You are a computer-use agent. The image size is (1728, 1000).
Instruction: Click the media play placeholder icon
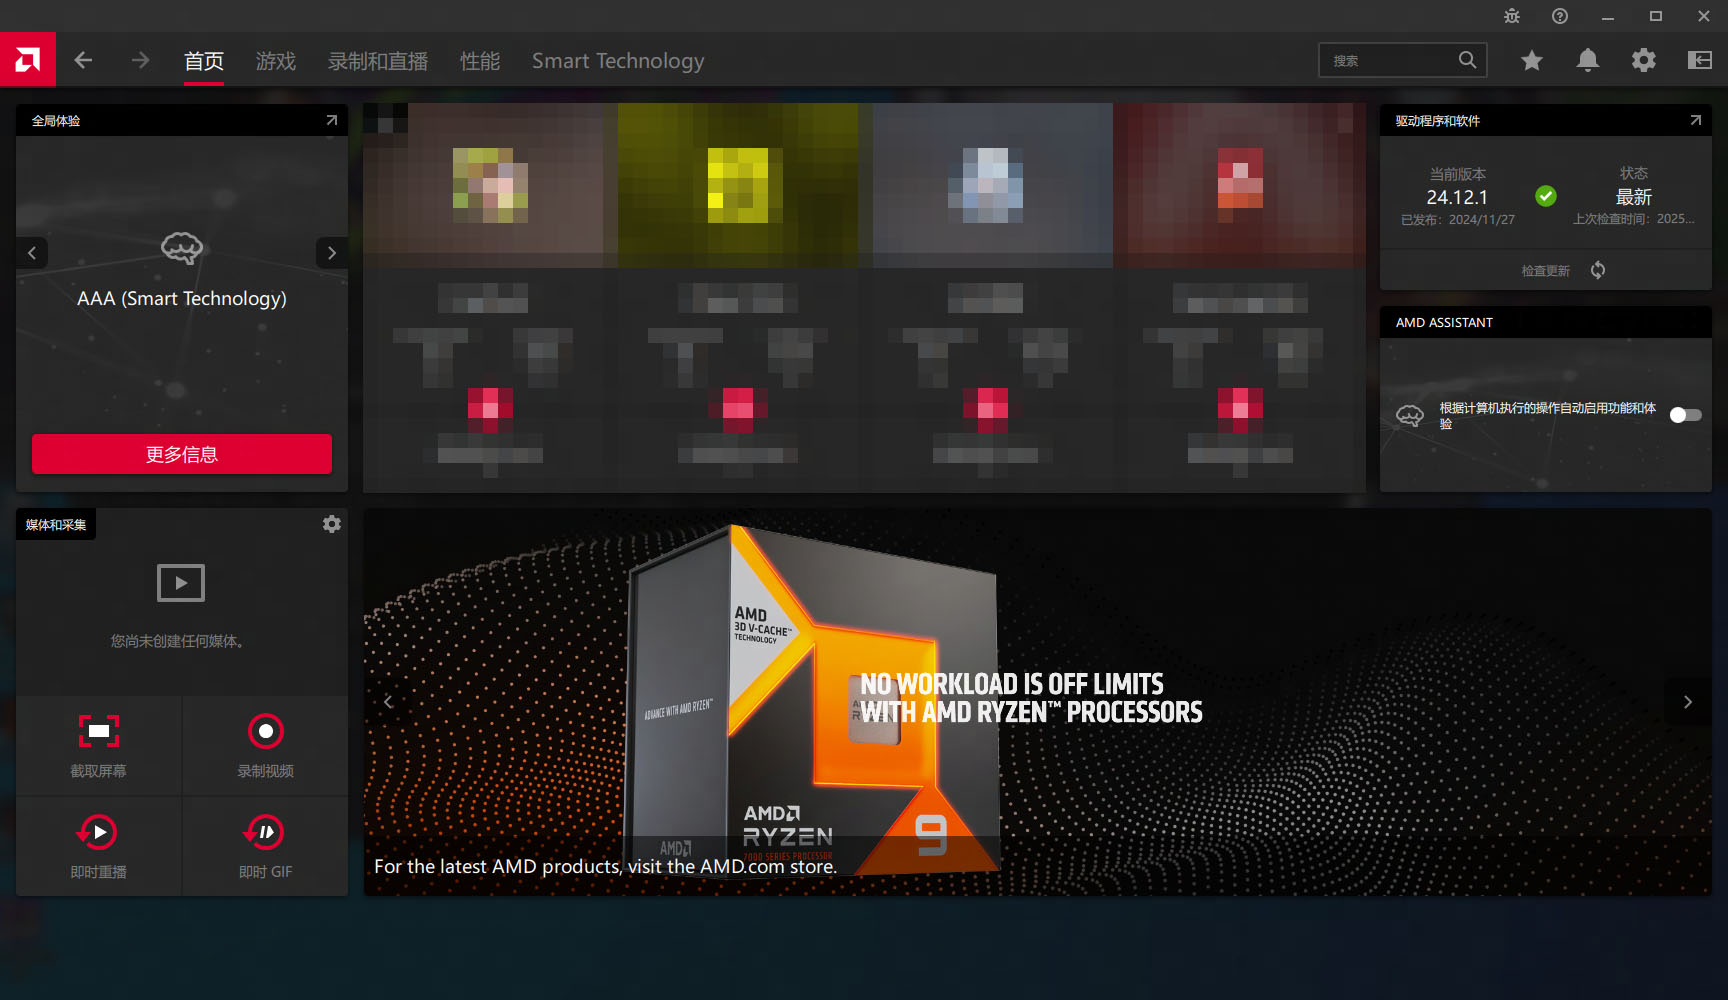pos(181,583)
